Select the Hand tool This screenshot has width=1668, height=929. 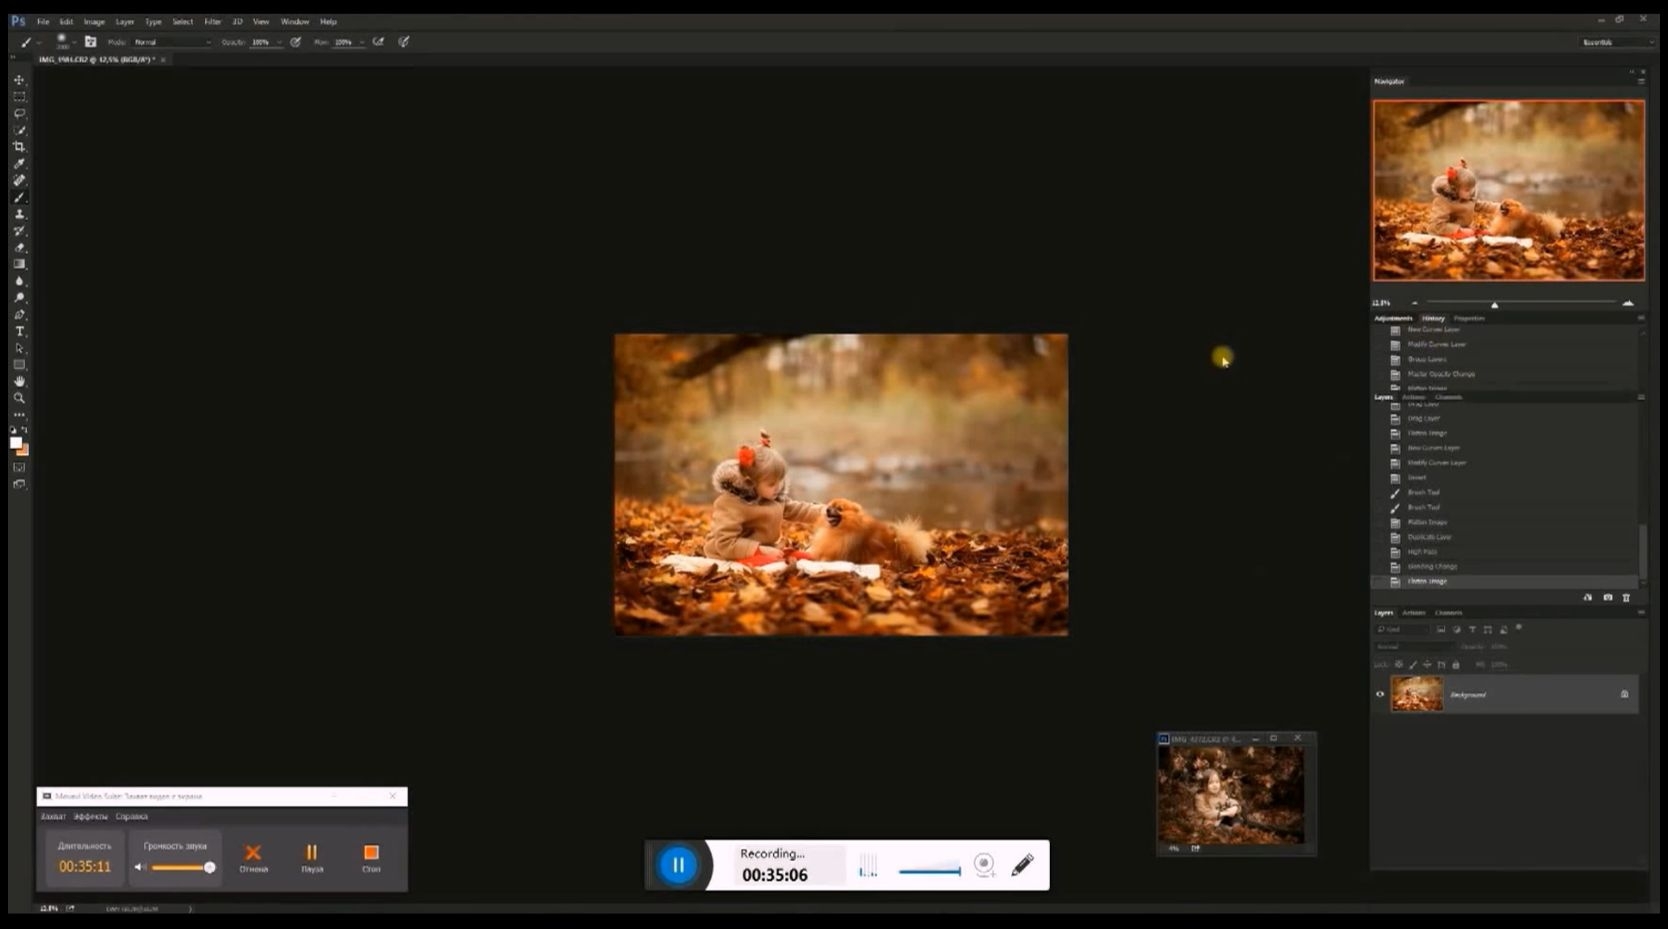pyautogui.click(x=19, y=382)
